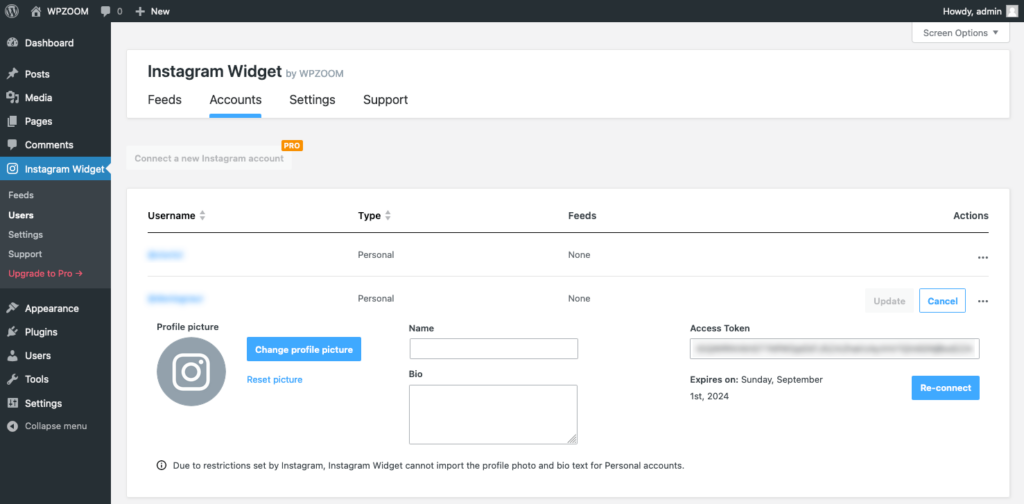Viewport: 1024px width, 504px height.
Task: Click the Instagram Widget camera icon in sidebar
Action: coord(12,169)
